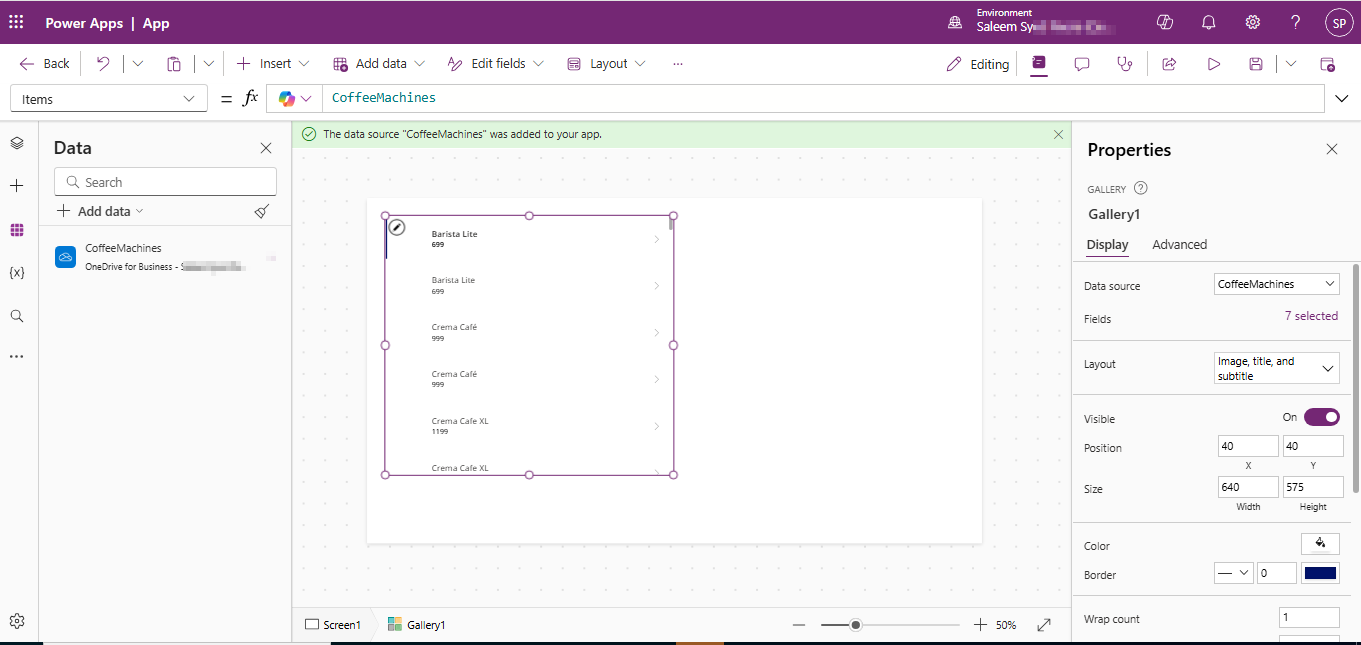The height and width of the screenshot is (645, 1361).
Task: Select CoffeeMachines data source entry
Action: (x=165, y=257)
